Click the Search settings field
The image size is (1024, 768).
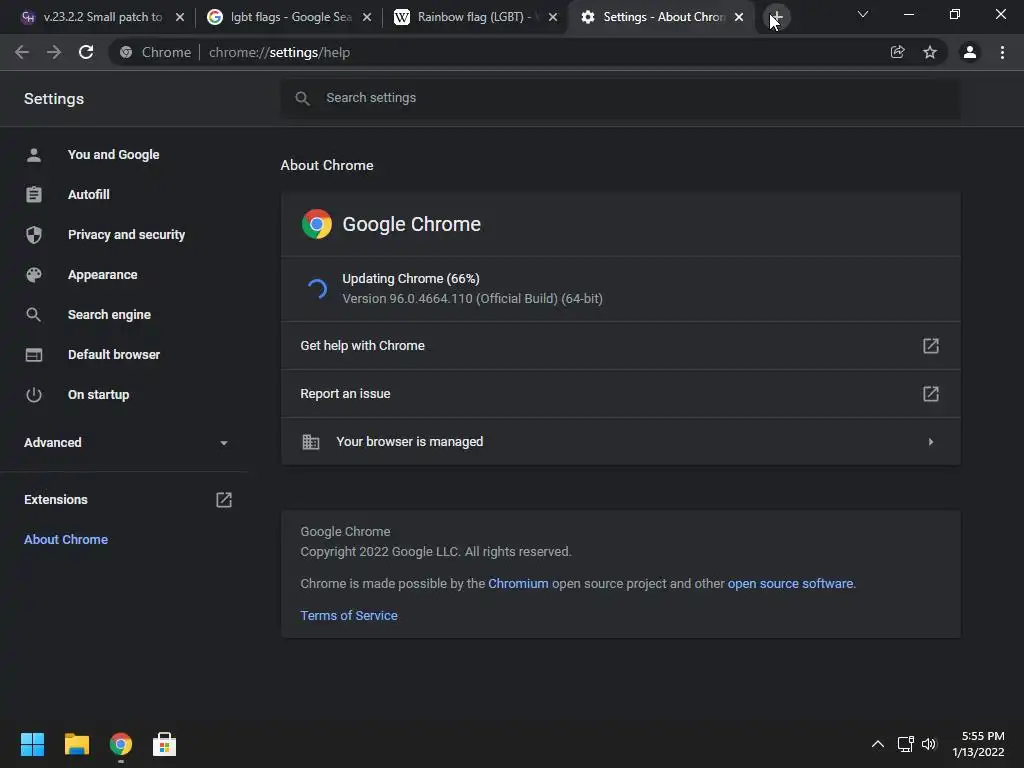pos(620,97)
